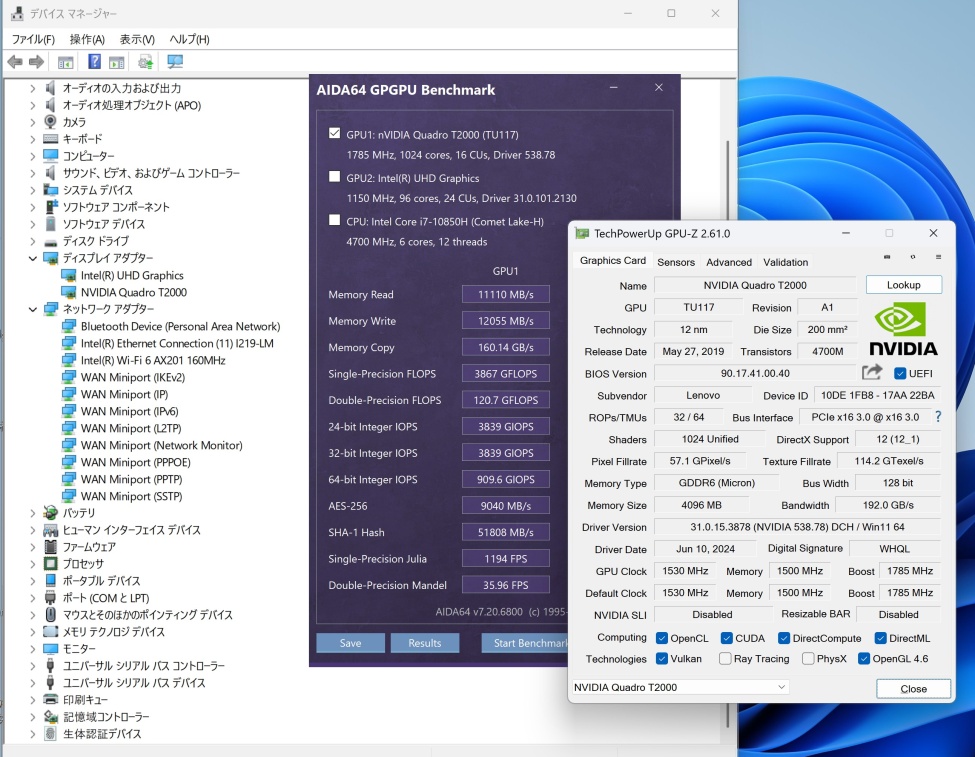Click the GPU-Z share BIOS arrow icon
Image resolution: width=975 pixels, height=757 pixels.
(x=872, y=372)
